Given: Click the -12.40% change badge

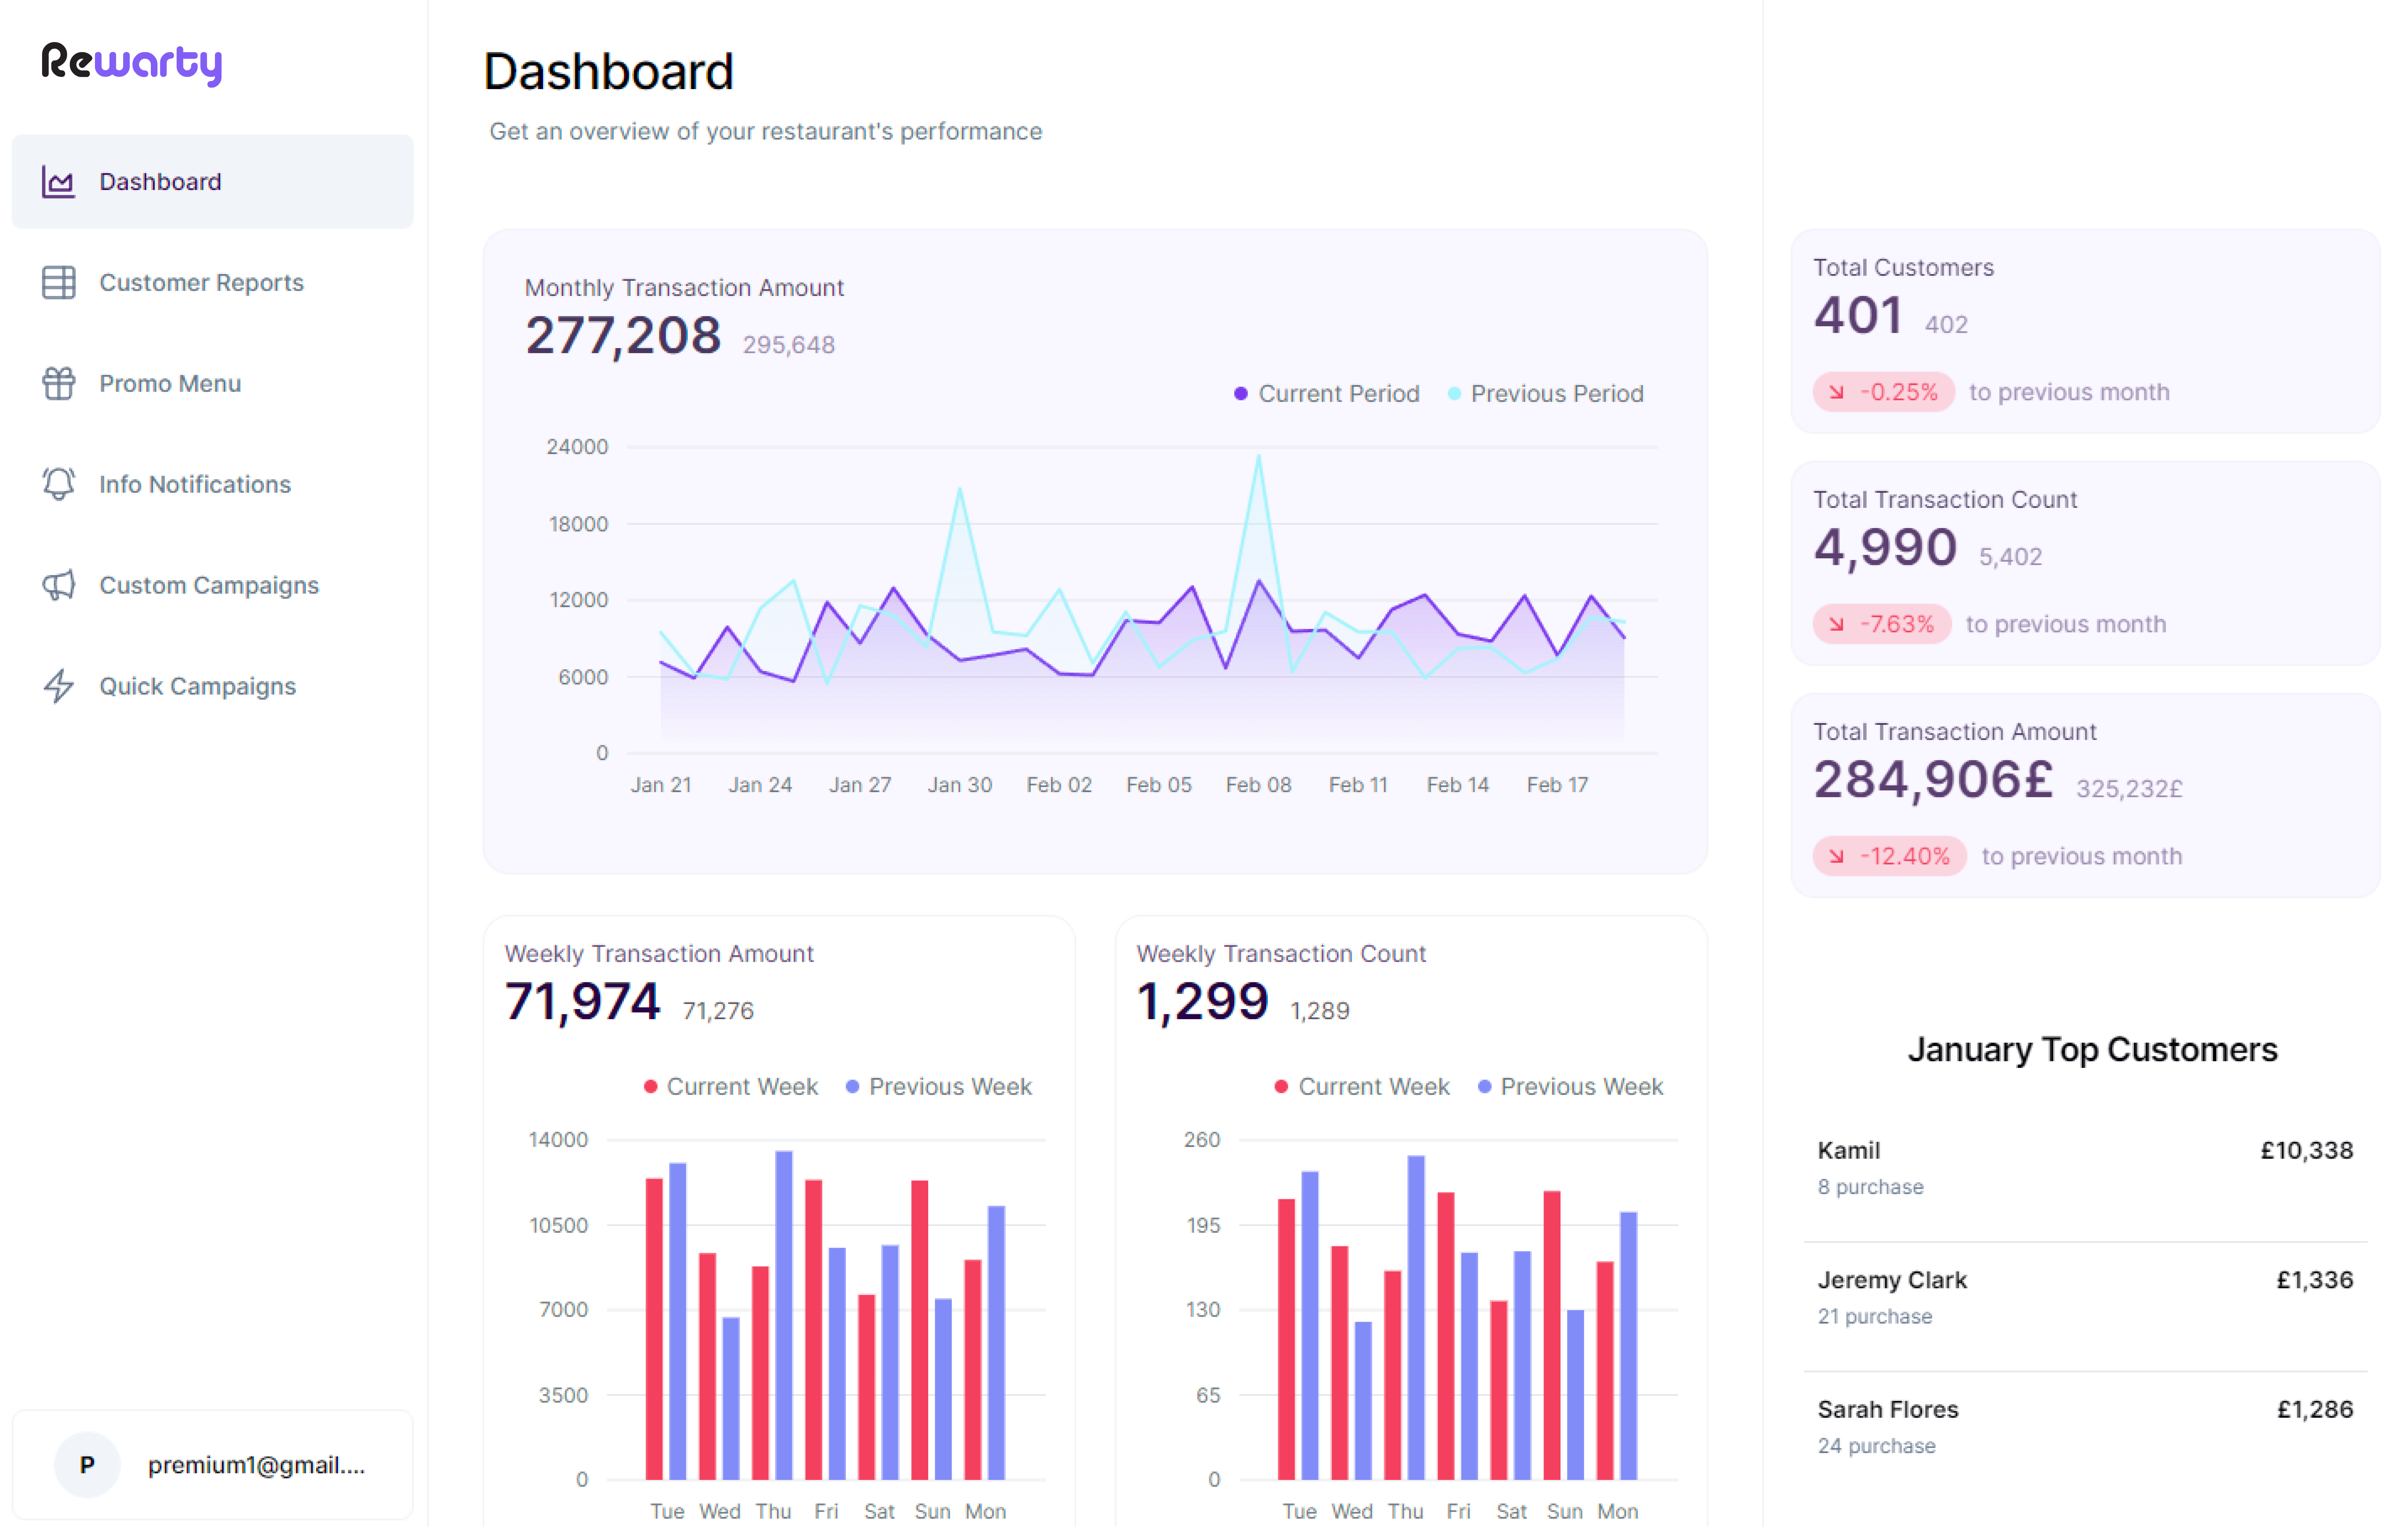Looking at the screenshot, I should click(1890, 856).
